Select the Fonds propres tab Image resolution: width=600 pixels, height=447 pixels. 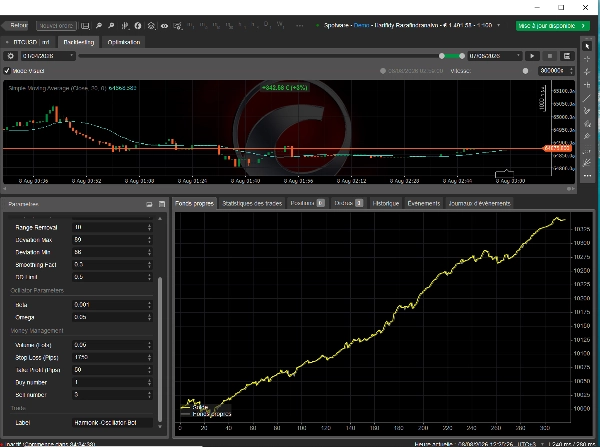tap(194, 203)
